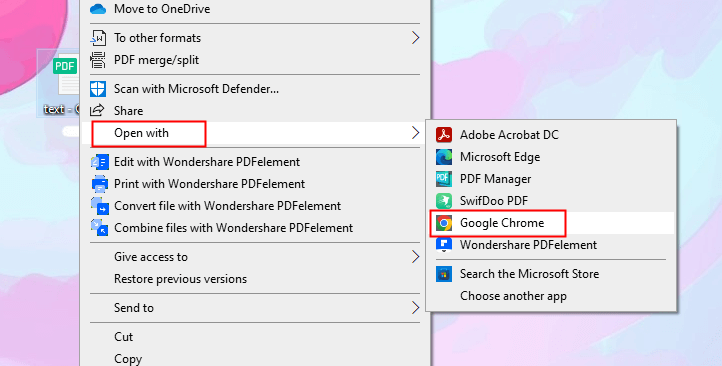Click the To other formats icon
Screen dimensions: 722x366
tap(98, 38)
